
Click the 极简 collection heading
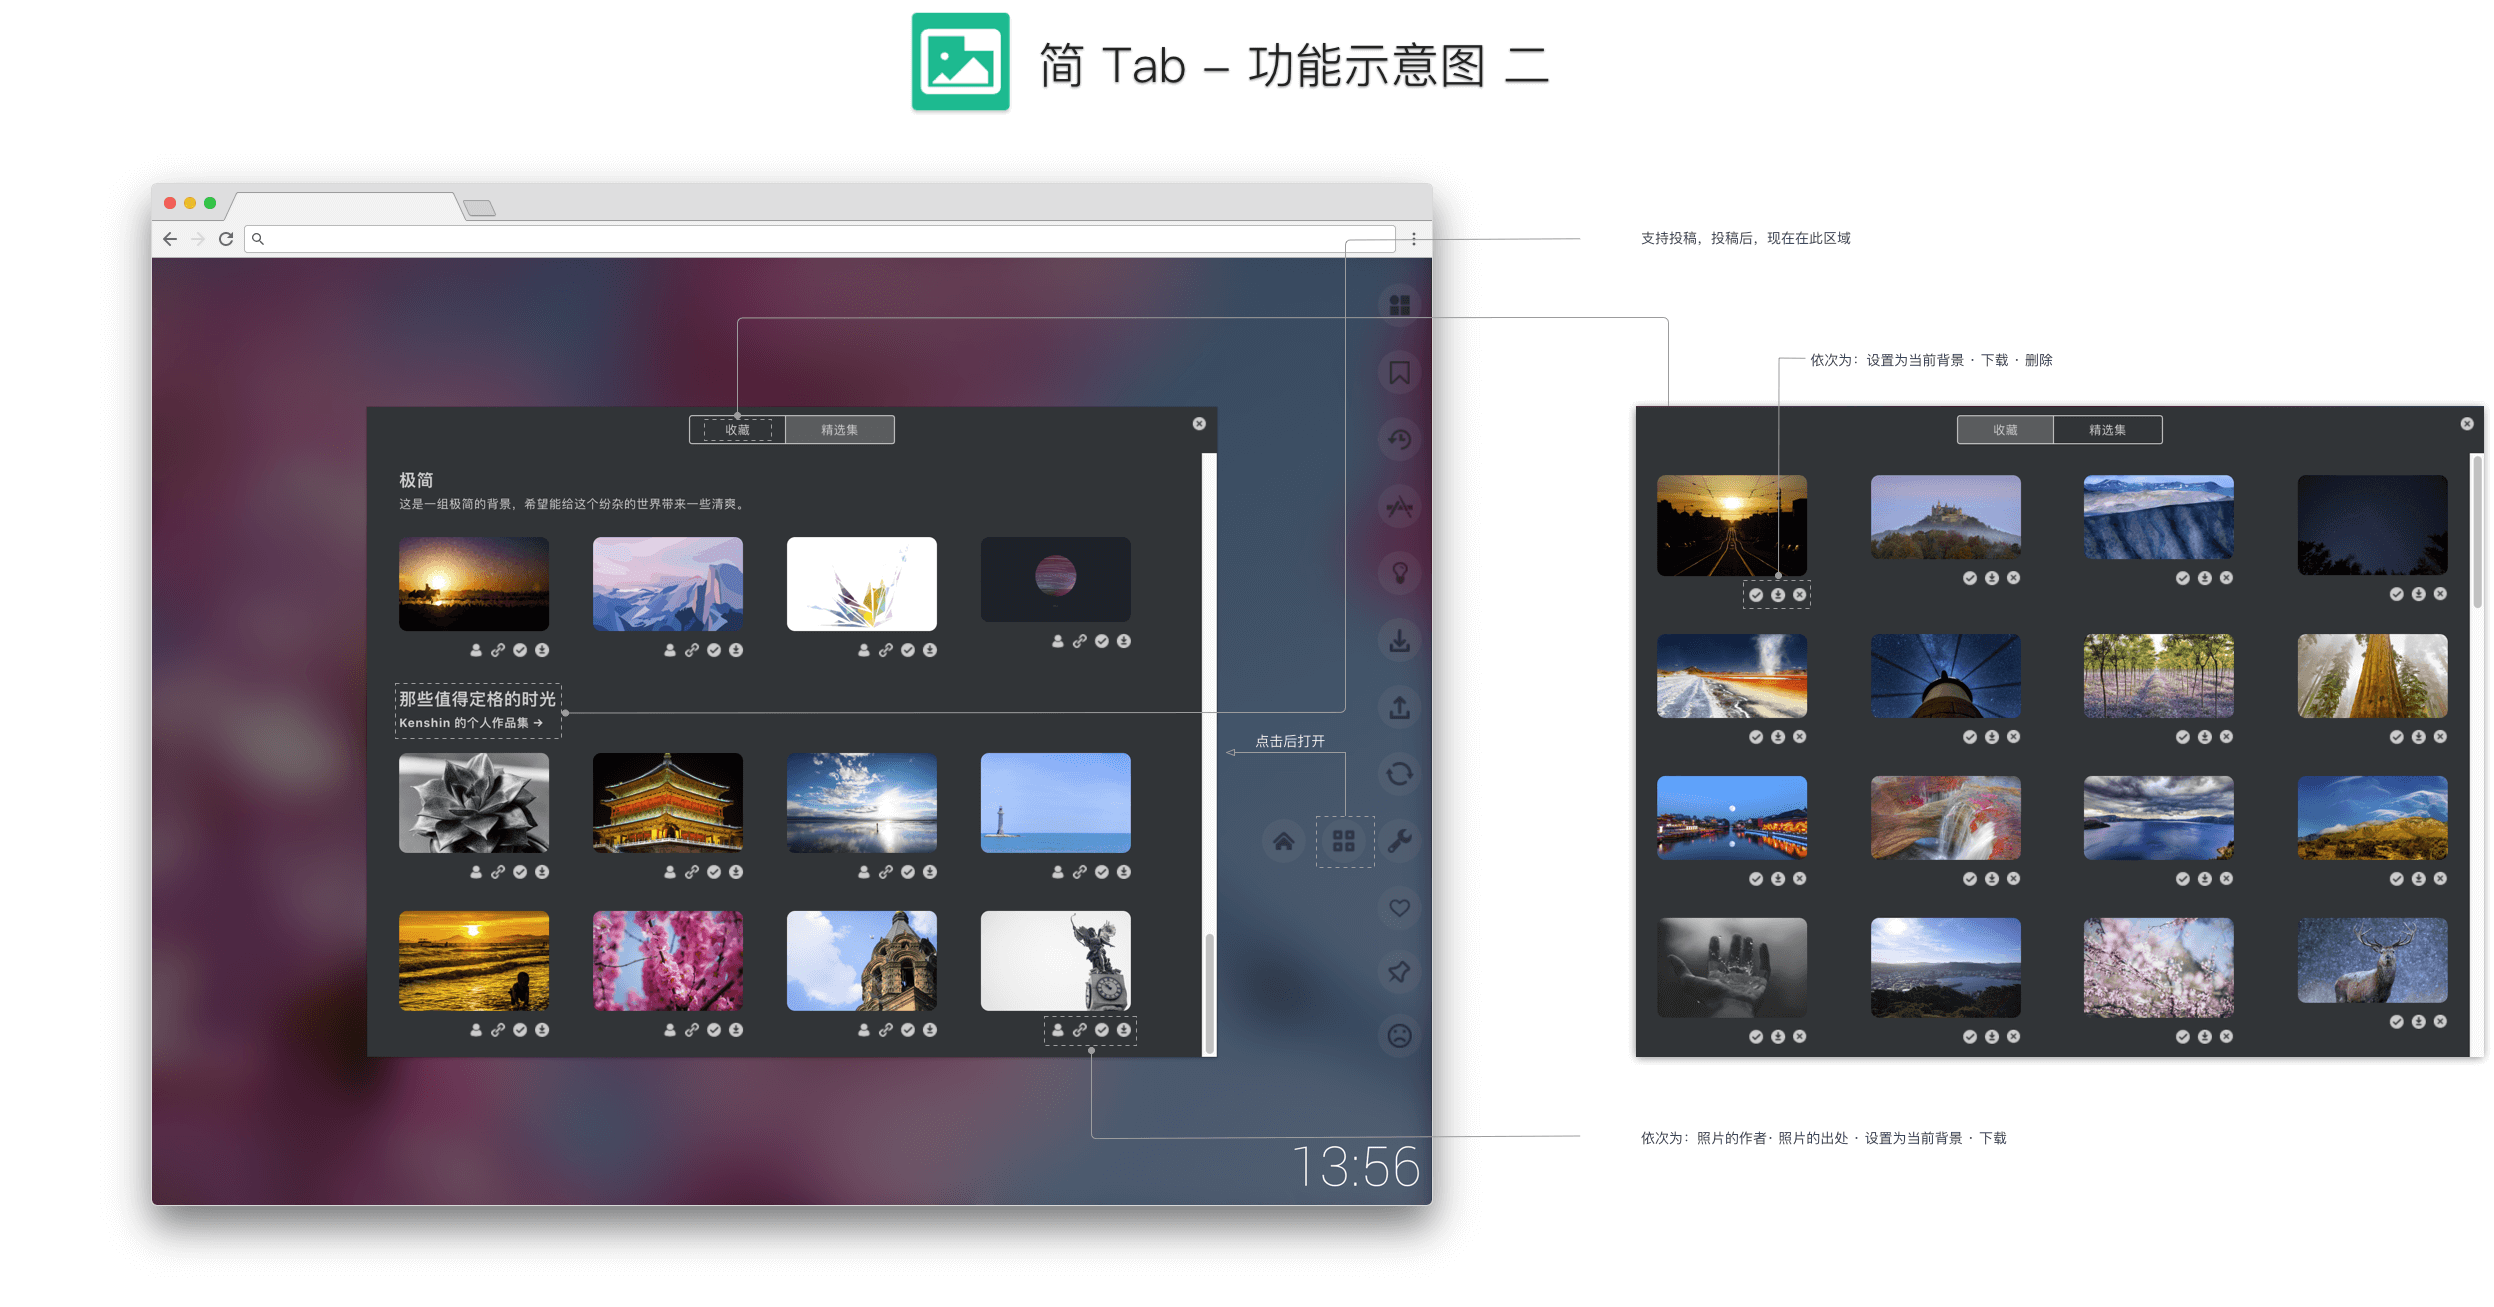click(x=416, y=481)
